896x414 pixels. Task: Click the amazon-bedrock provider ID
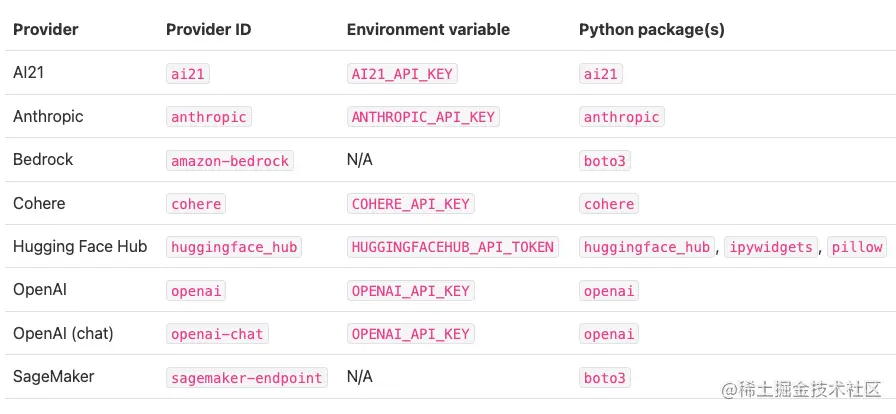[x=230, y=161]
